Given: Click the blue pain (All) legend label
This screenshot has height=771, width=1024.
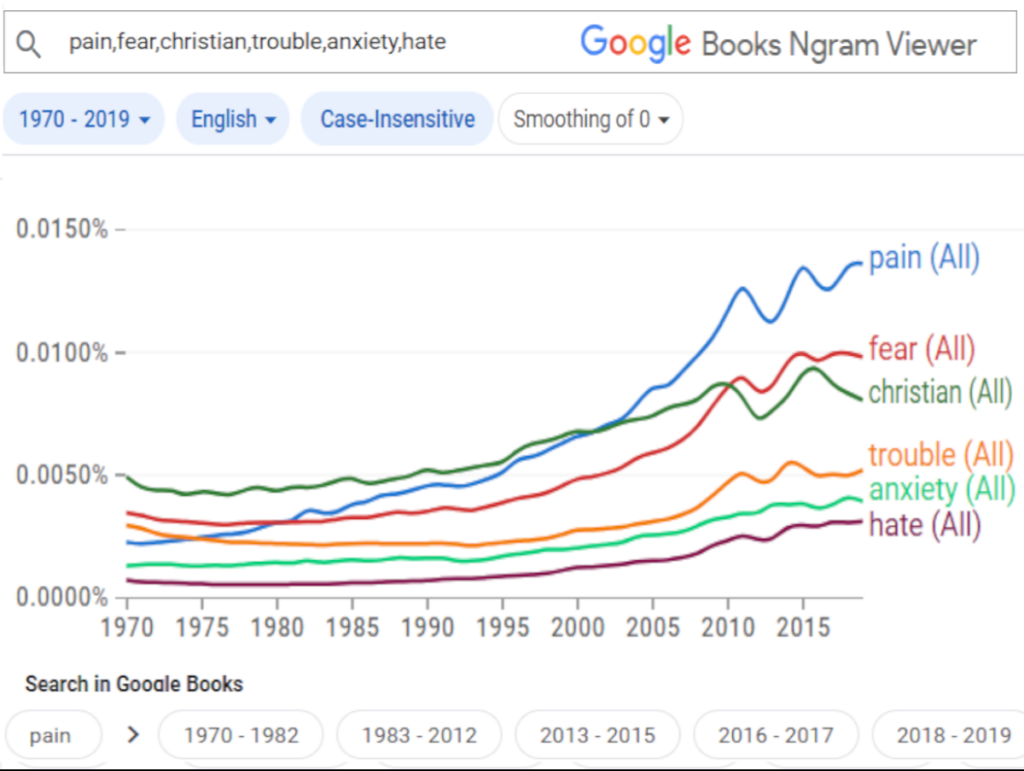Looking at the screenshot, I should tap(924, 258).
